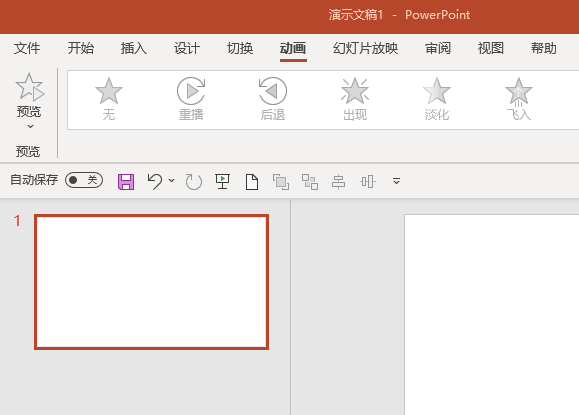Start slideshow from beginning icon
The image size is (579, 415).
(222, 181)
